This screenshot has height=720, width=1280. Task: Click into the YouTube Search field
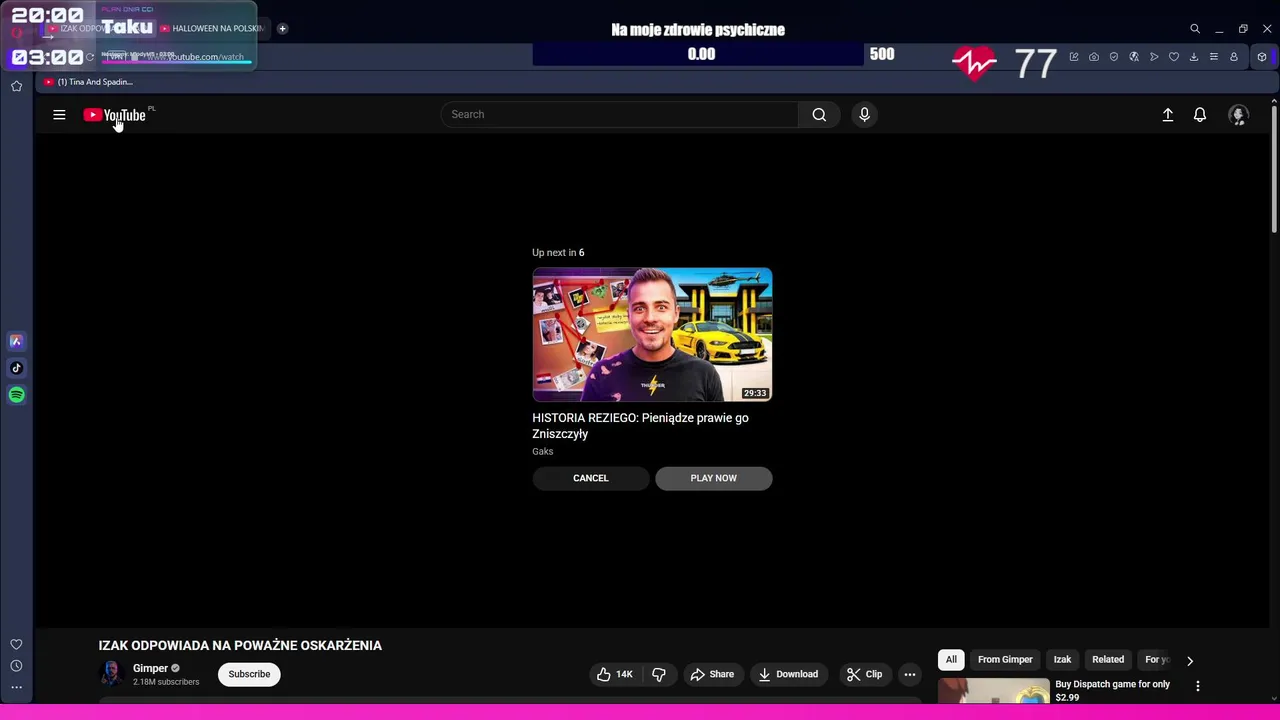pos(620,114)
